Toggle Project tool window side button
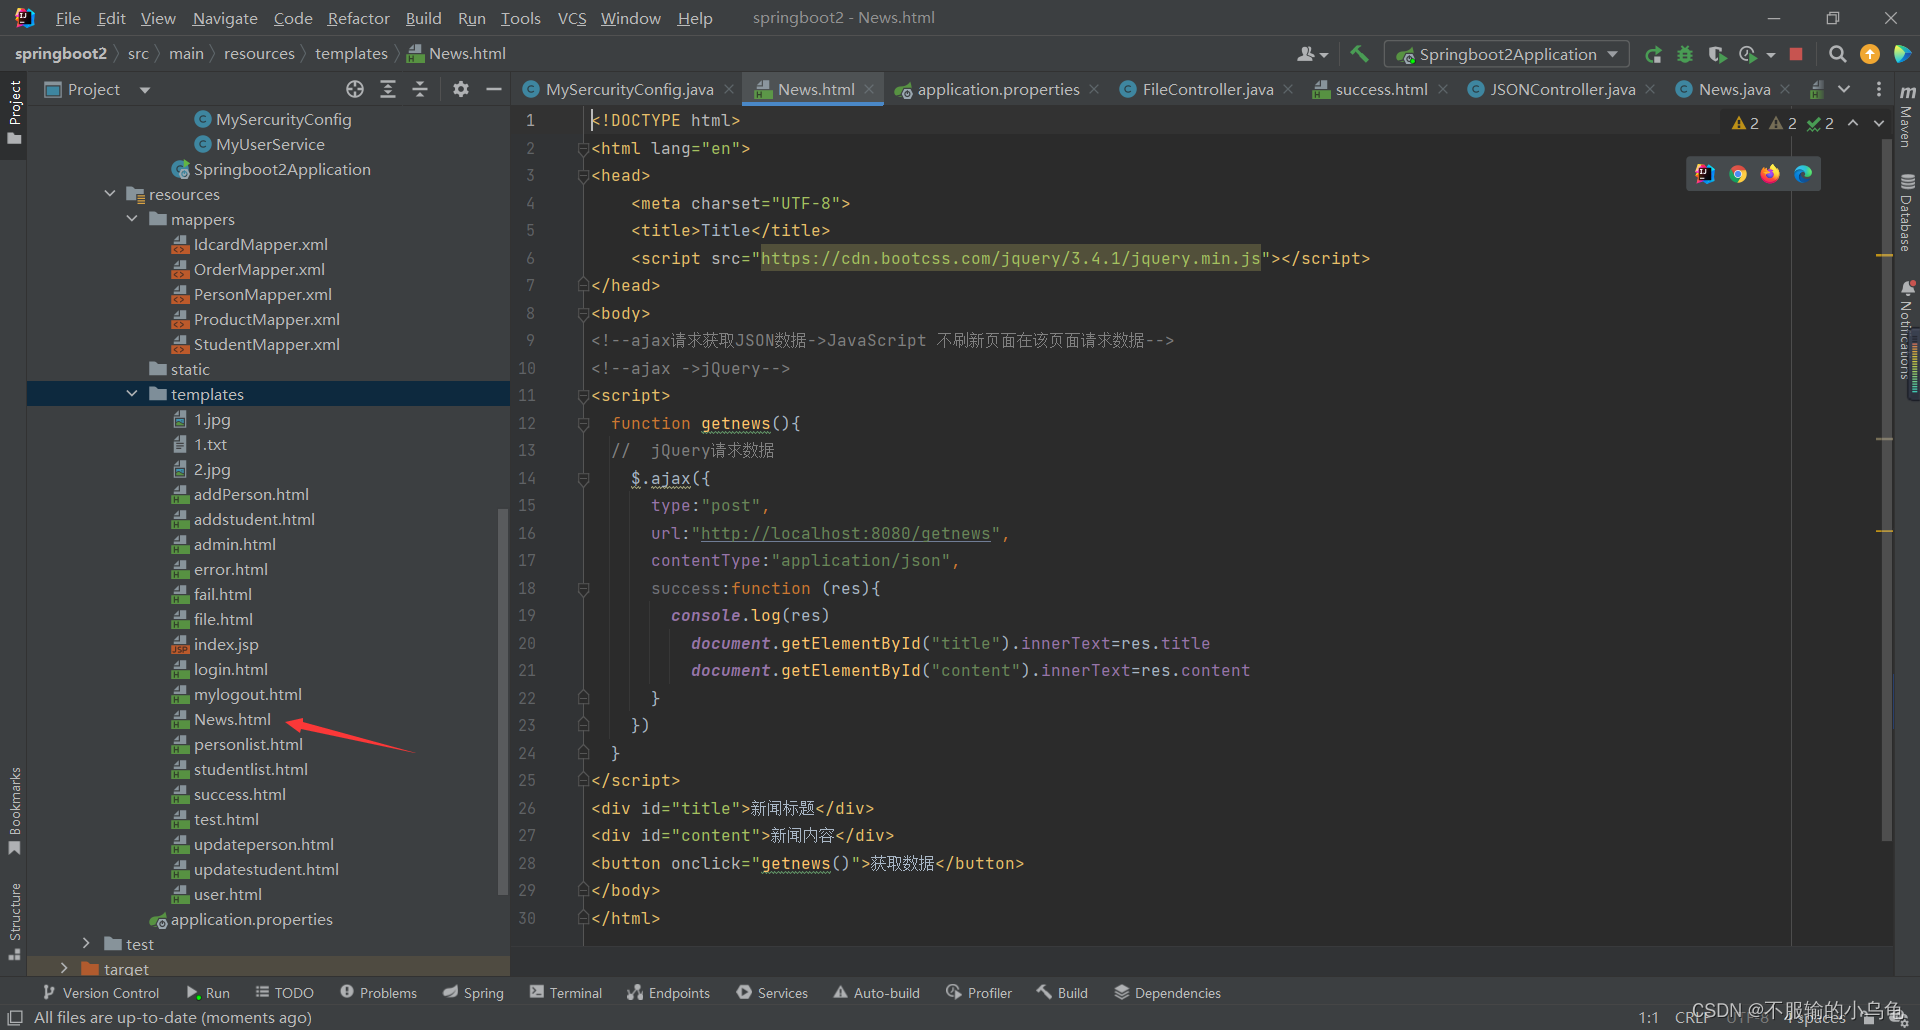This screenshot has height=1030, width=1920. 14,112
